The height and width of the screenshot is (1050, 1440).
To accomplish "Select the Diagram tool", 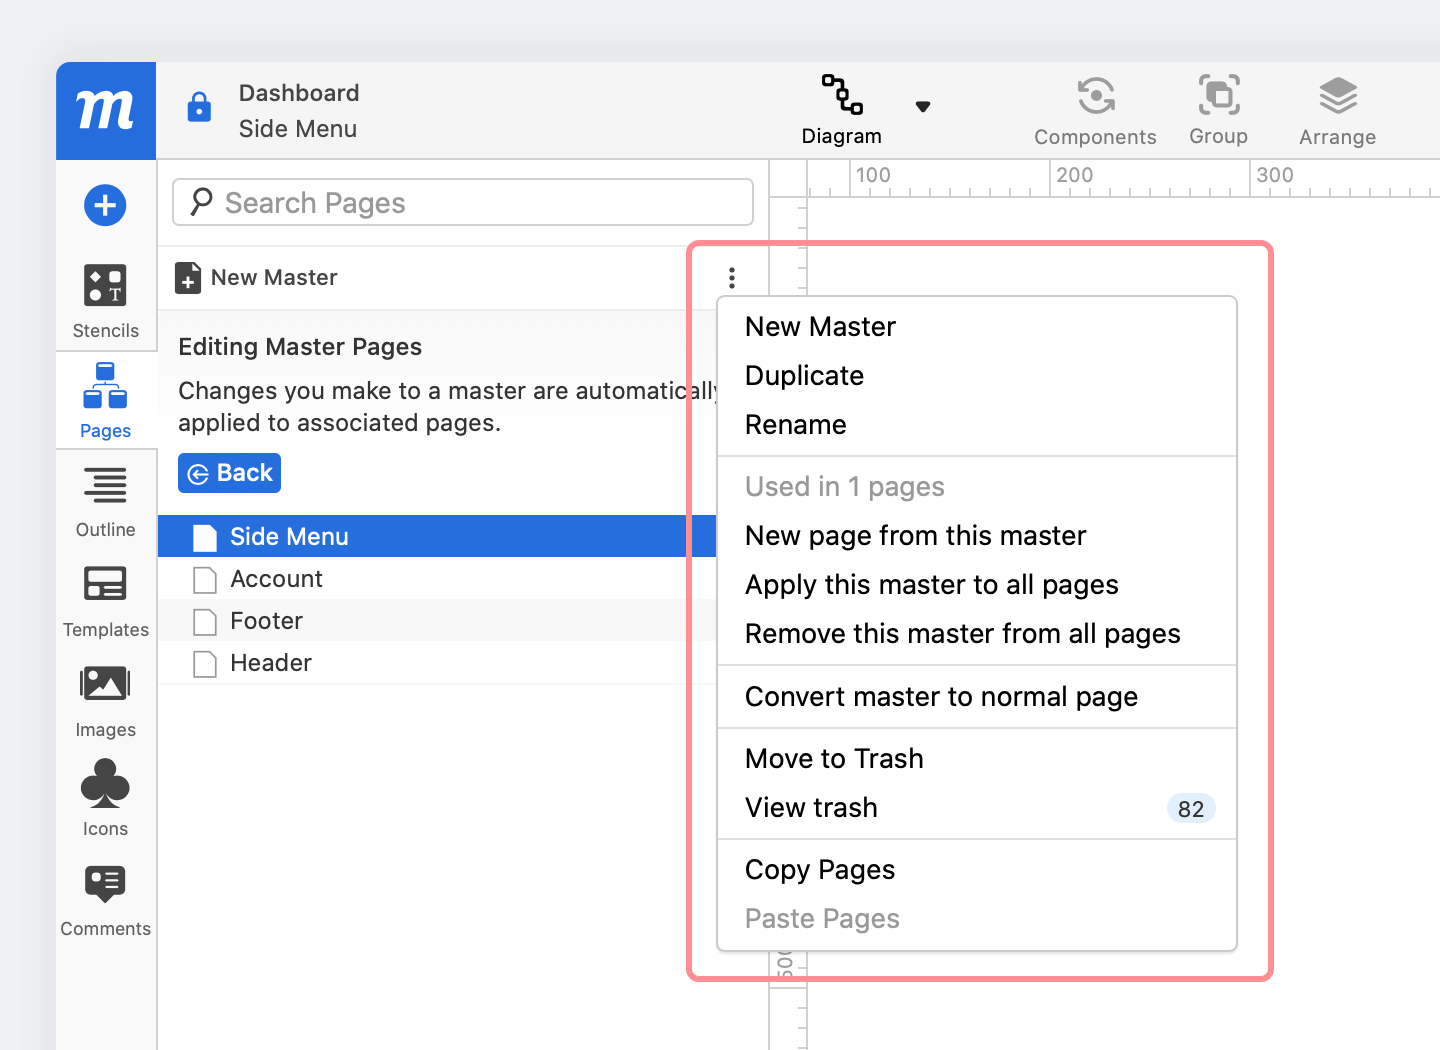I will pos(841,109).
